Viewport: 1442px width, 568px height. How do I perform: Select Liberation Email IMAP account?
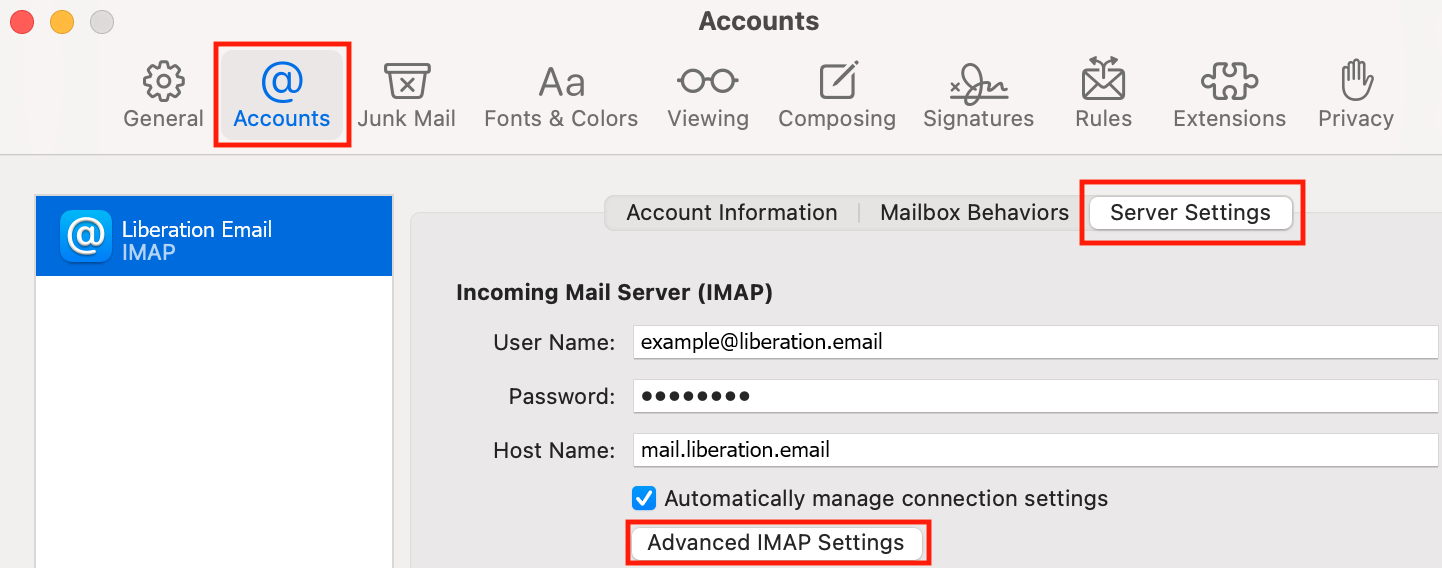click(215, 236)
